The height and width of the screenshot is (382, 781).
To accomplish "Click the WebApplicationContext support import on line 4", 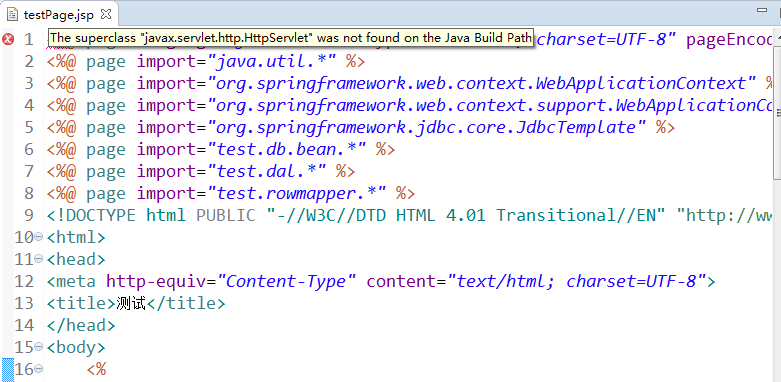I will (x=490, y=106).
